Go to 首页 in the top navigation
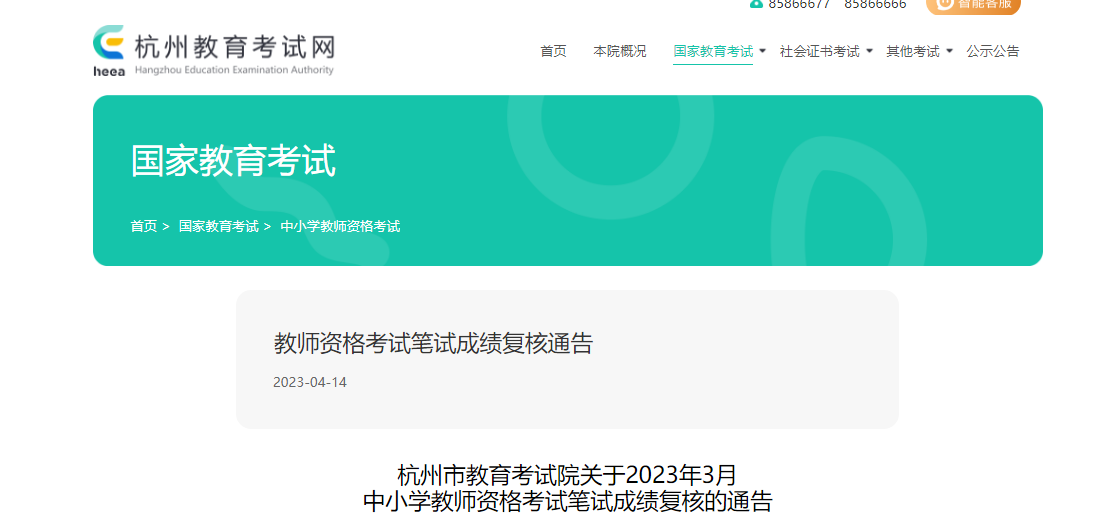This screenshot has height=529, width=1094. point(553,51)
